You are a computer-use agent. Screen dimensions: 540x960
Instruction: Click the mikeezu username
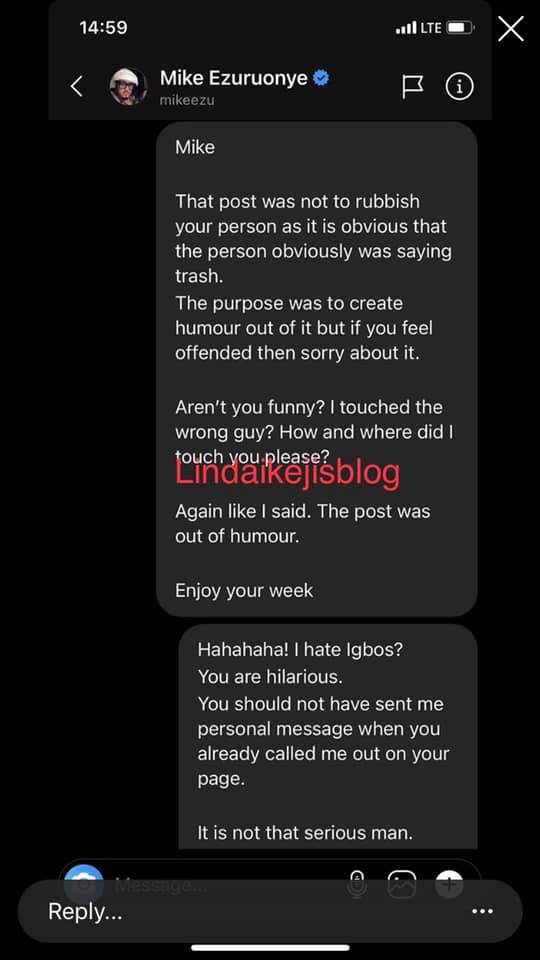[187, 100]
